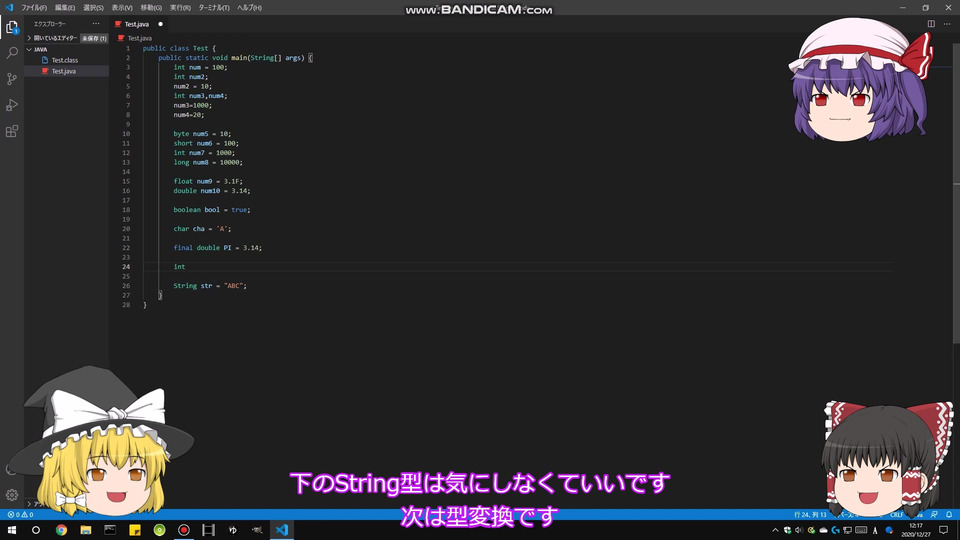The height and width of the screenshot is (540, 960).
Task: Click the Bandicam record icon on taskbar
Action: 184,530
